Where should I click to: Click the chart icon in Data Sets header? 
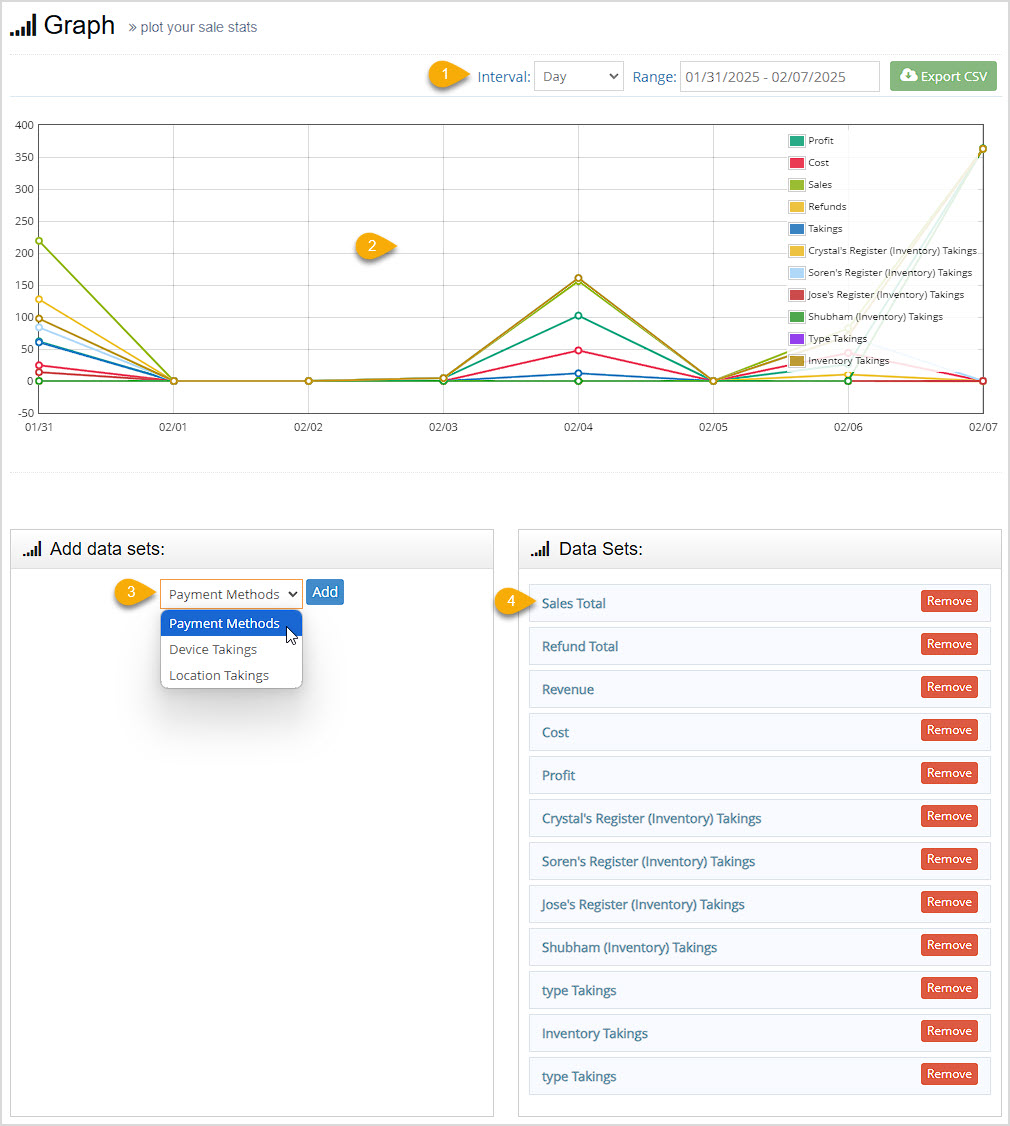[540, 548]
